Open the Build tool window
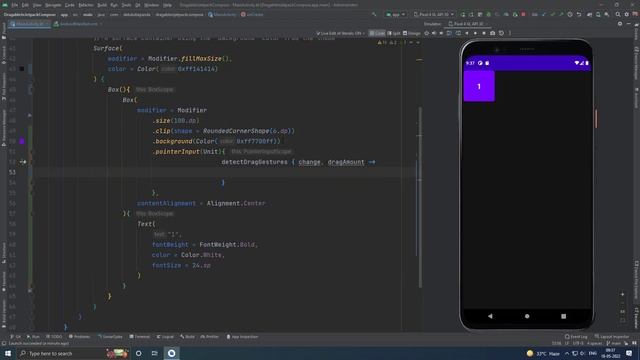The image size is (640, 360). pos(188,337)
